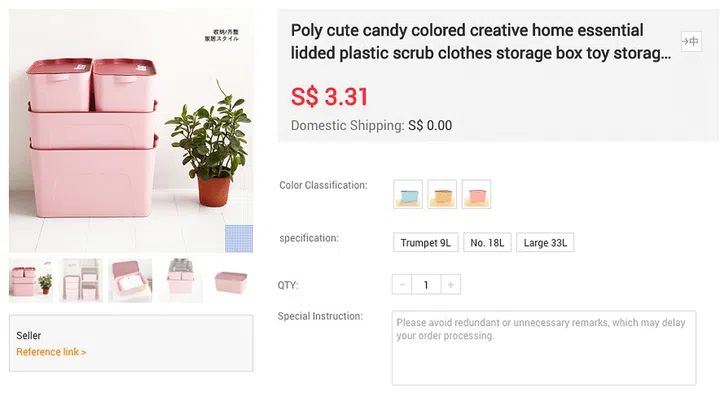View fifth thumbnail of single pink box
Viewport: 720px width, 400px height.
click(231, 281)
